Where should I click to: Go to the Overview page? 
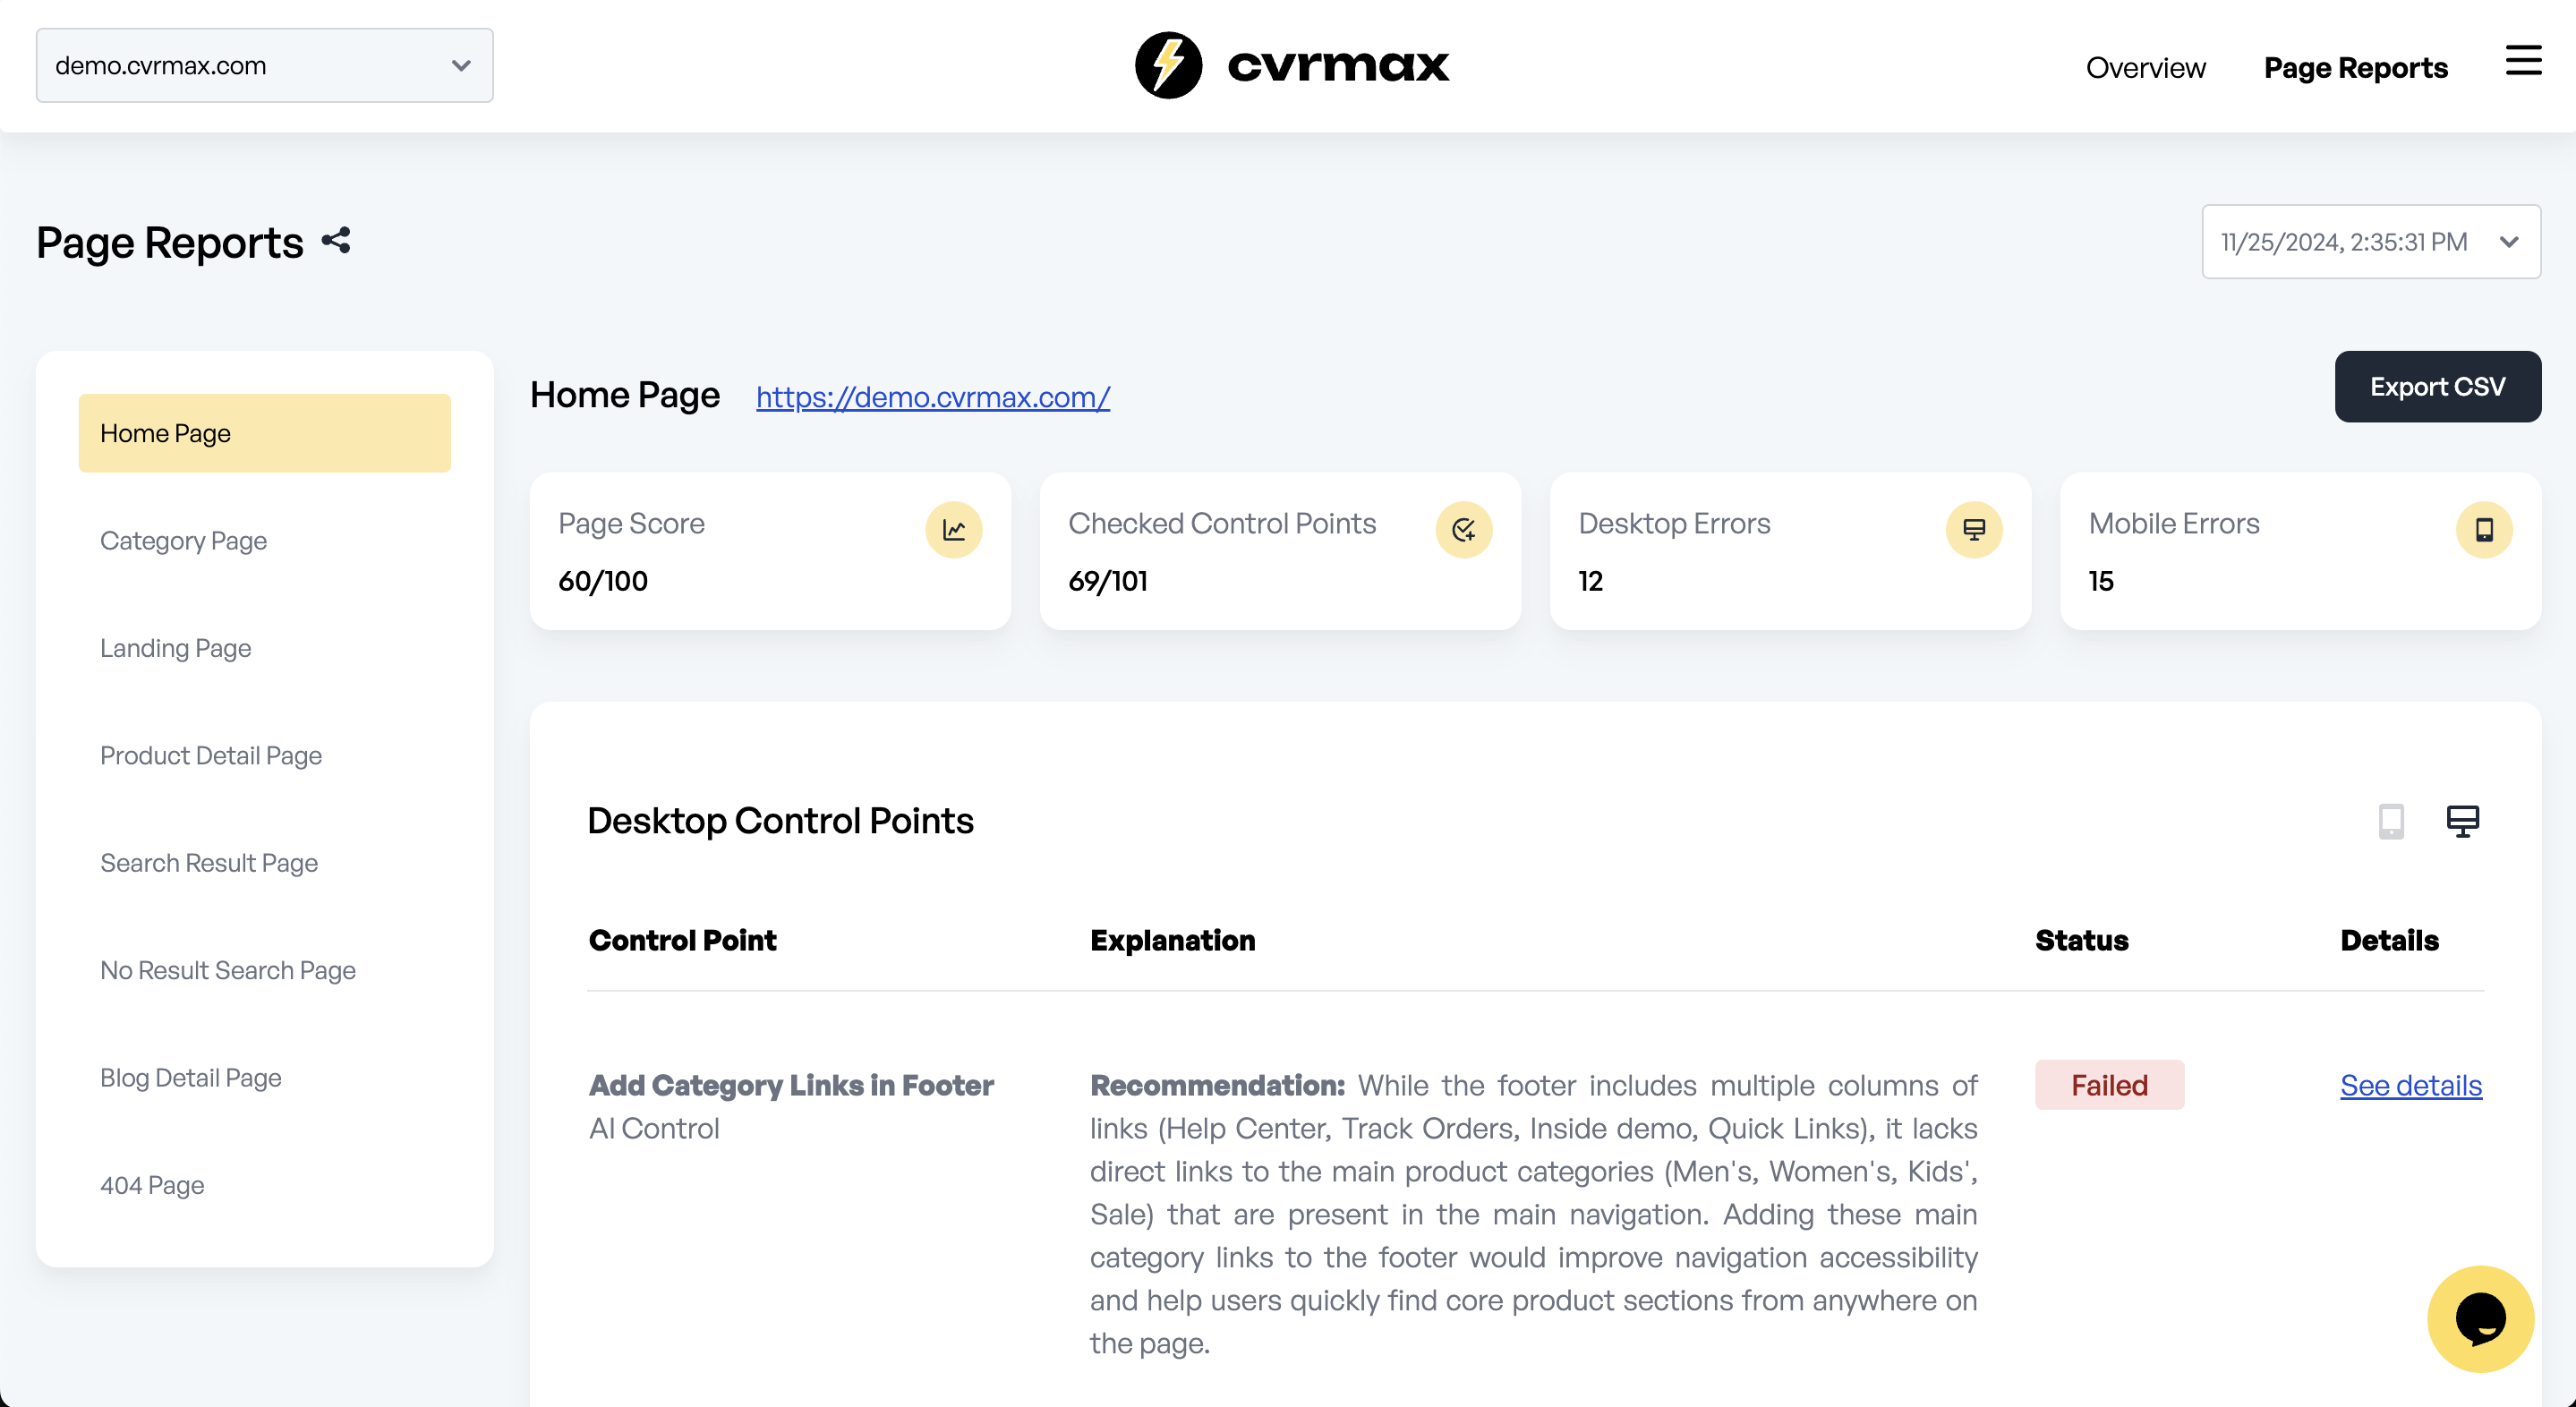click(x=2145, y=68)
